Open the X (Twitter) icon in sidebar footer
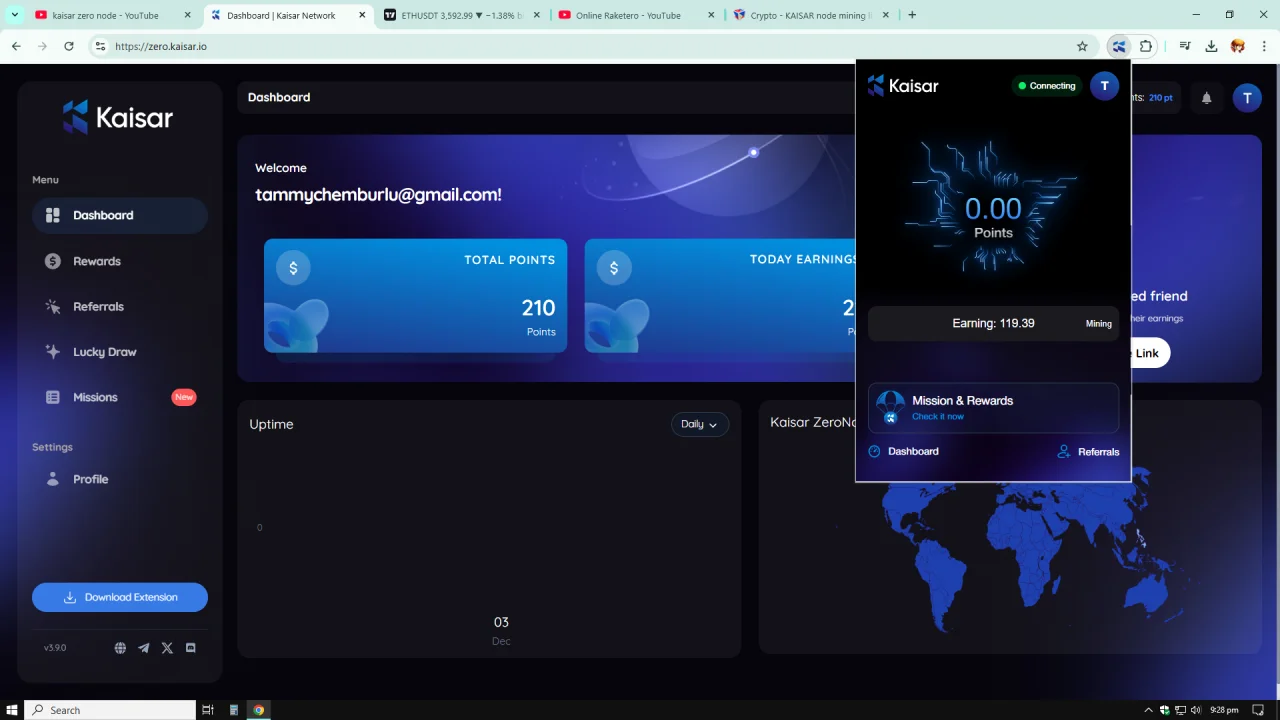 [x=167, y=648]
